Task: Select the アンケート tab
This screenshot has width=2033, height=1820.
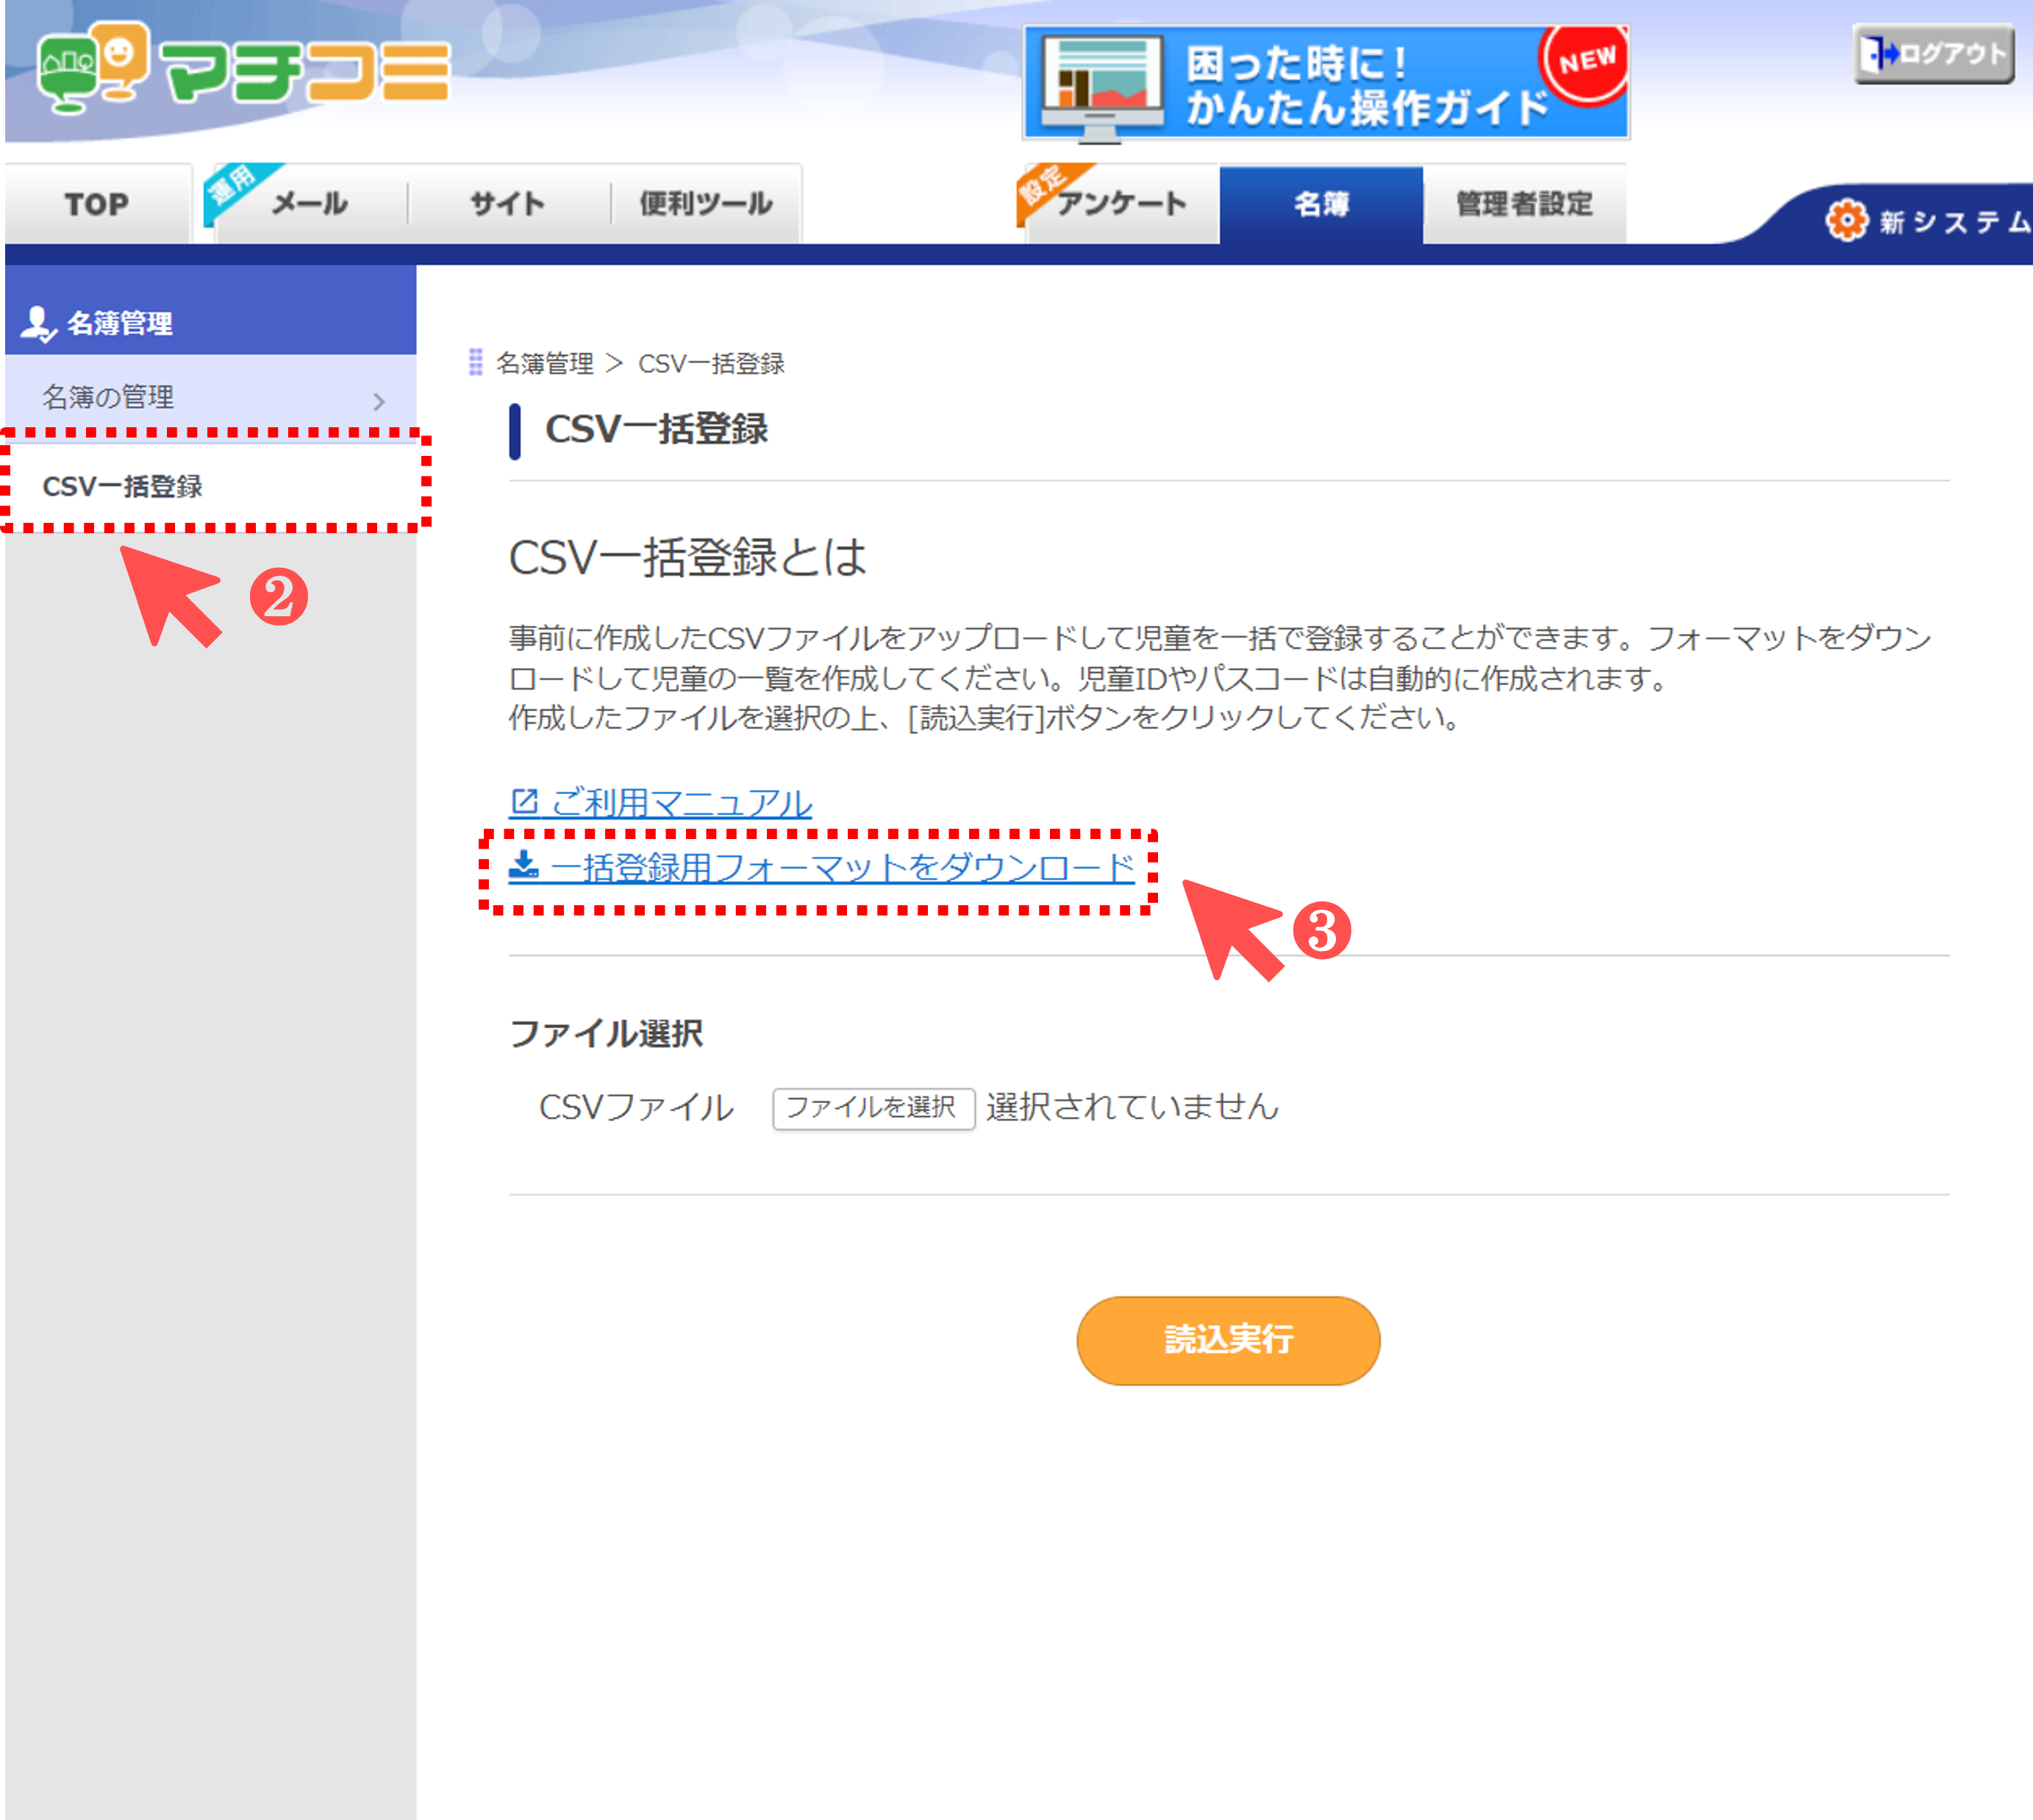Action: (x=1120, y=204)
